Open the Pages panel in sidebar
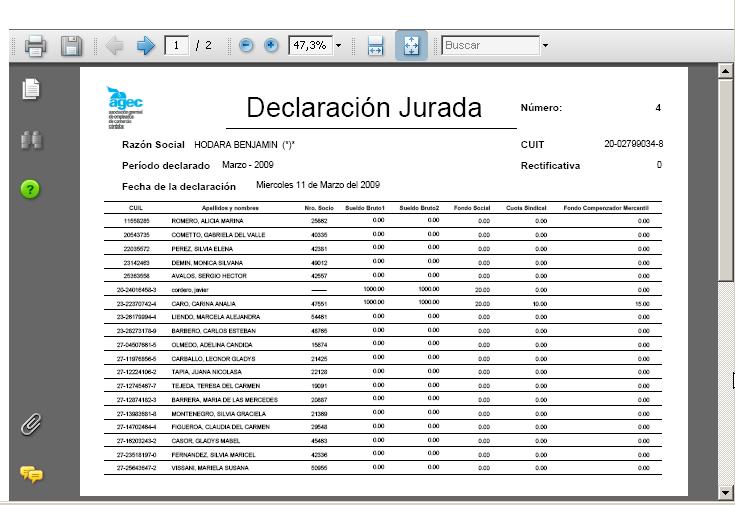This screenshot has height=505, width=735. tap(31, 89)
